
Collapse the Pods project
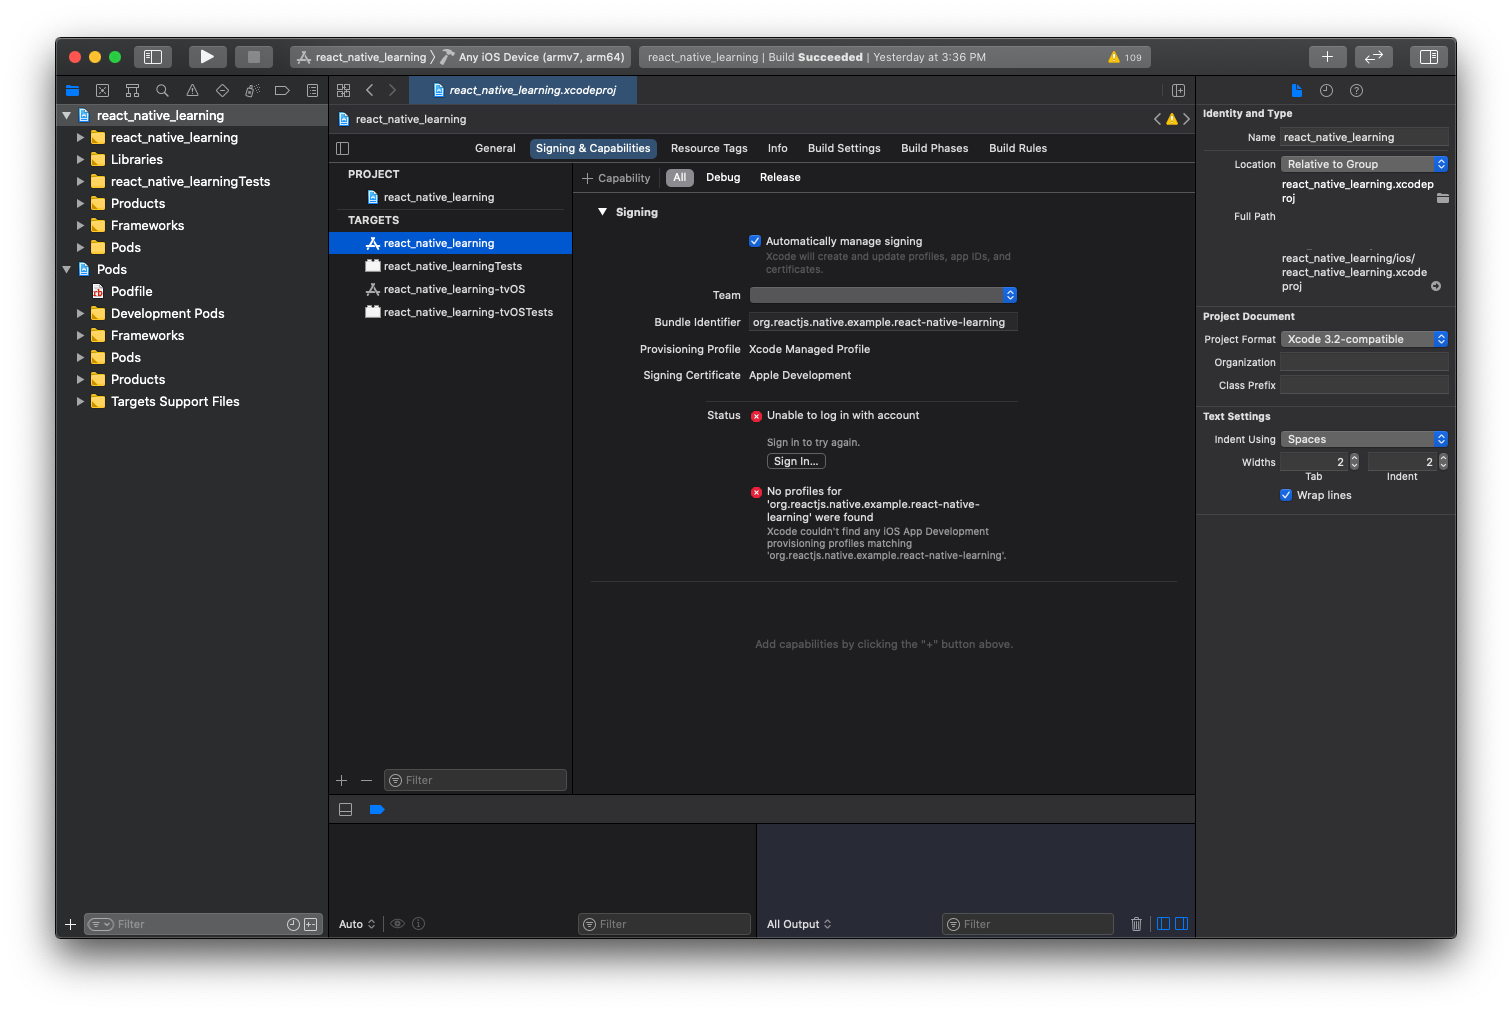tap(67, 269)
